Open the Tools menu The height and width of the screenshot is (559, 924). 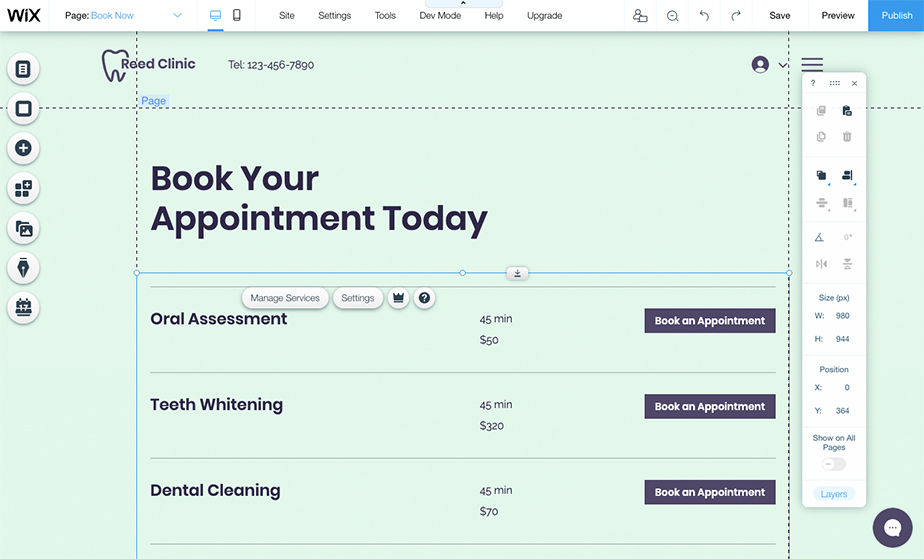click(385, 15)
